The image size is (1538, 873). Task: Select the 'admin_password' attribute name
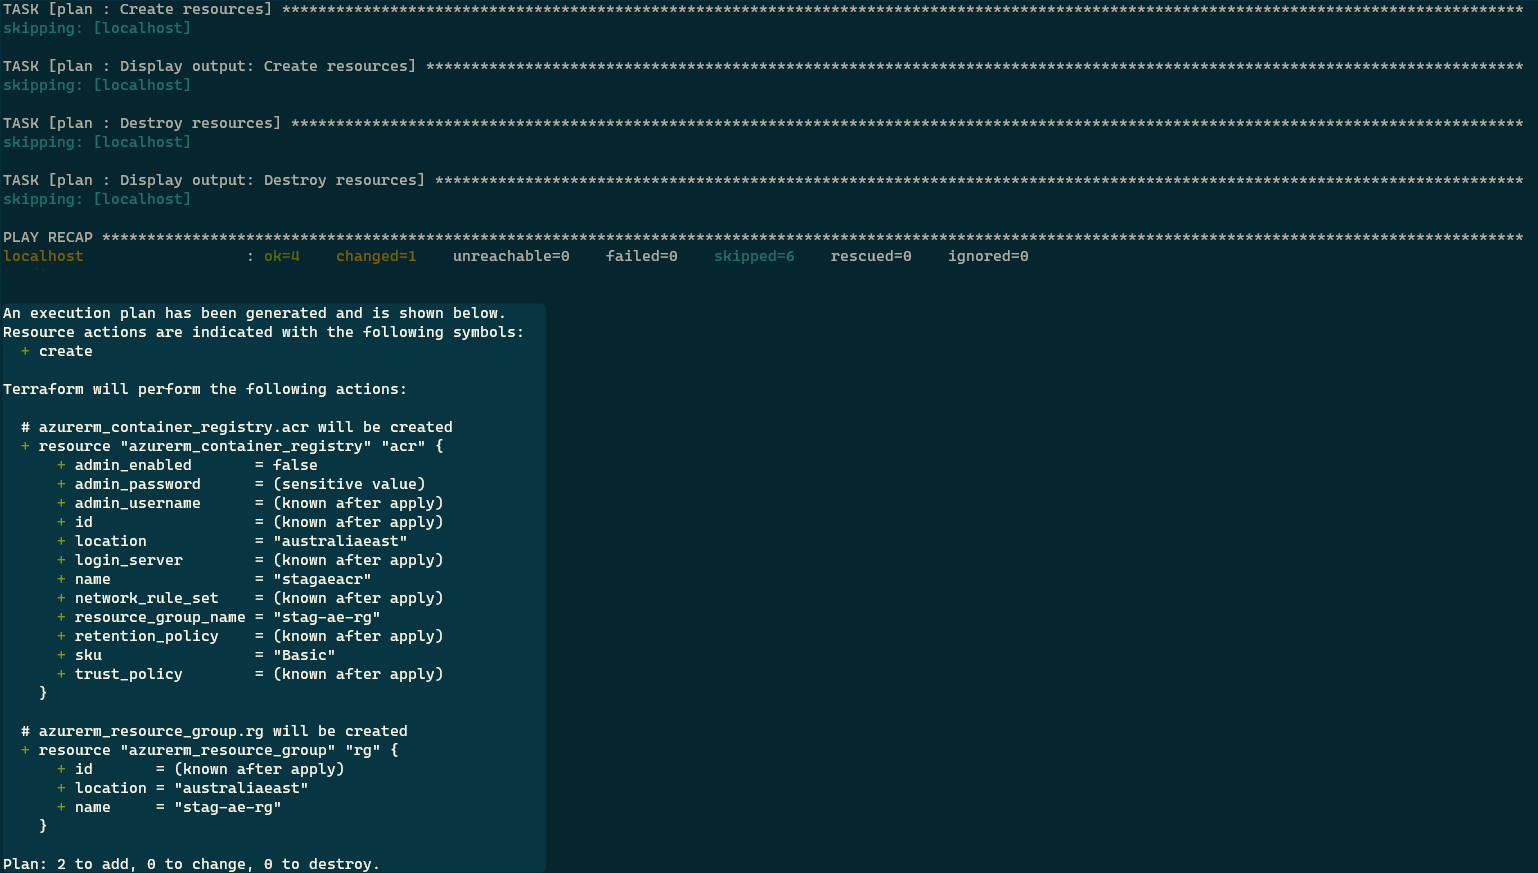point(138,484)
